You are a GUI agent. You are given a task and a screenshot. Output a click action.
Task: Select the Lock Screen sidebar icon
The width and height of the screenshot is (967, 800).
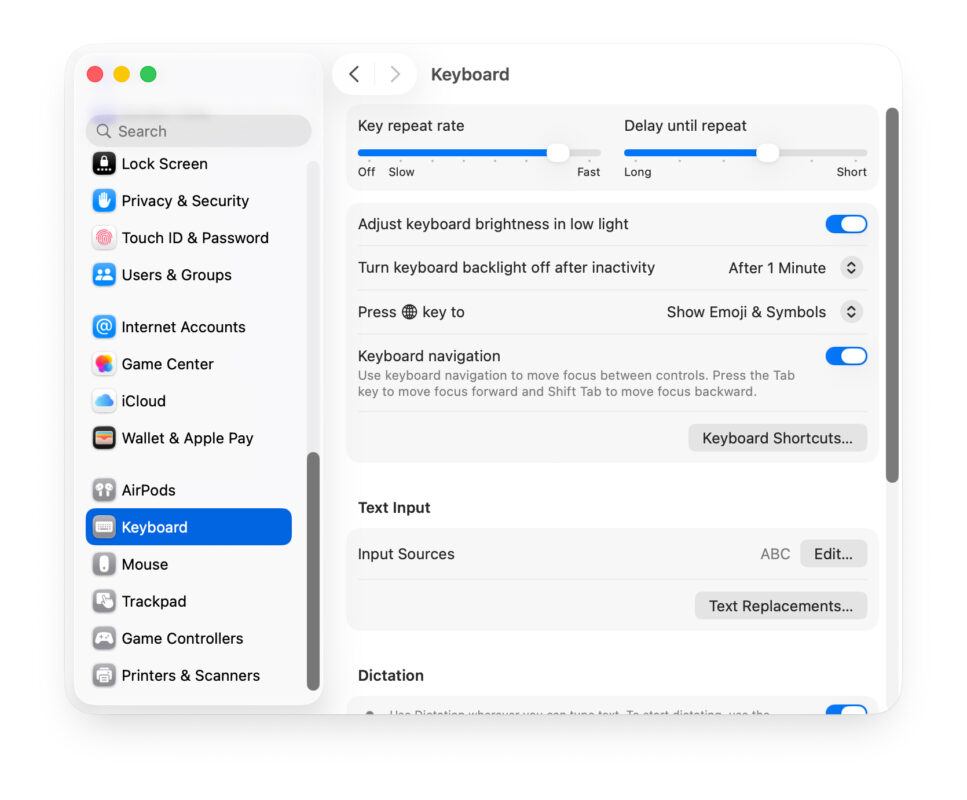pyautogui.click(x=104, y=163)
